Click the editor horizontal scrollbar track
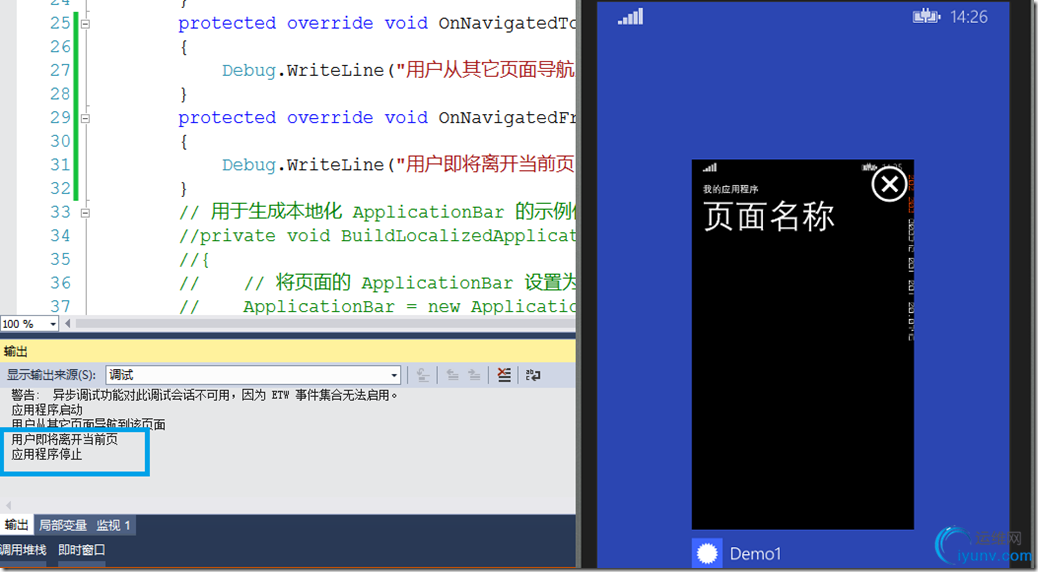This screenshot has height=572, width=1038. [x=324, y=324]
